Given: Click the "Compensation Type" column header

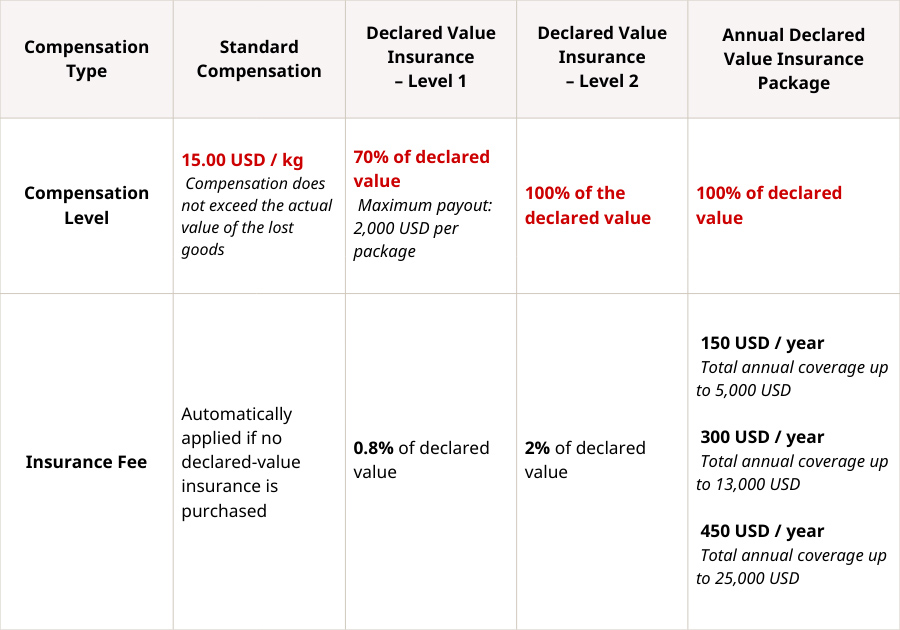Looking at the screenshot, I should 86,59.
